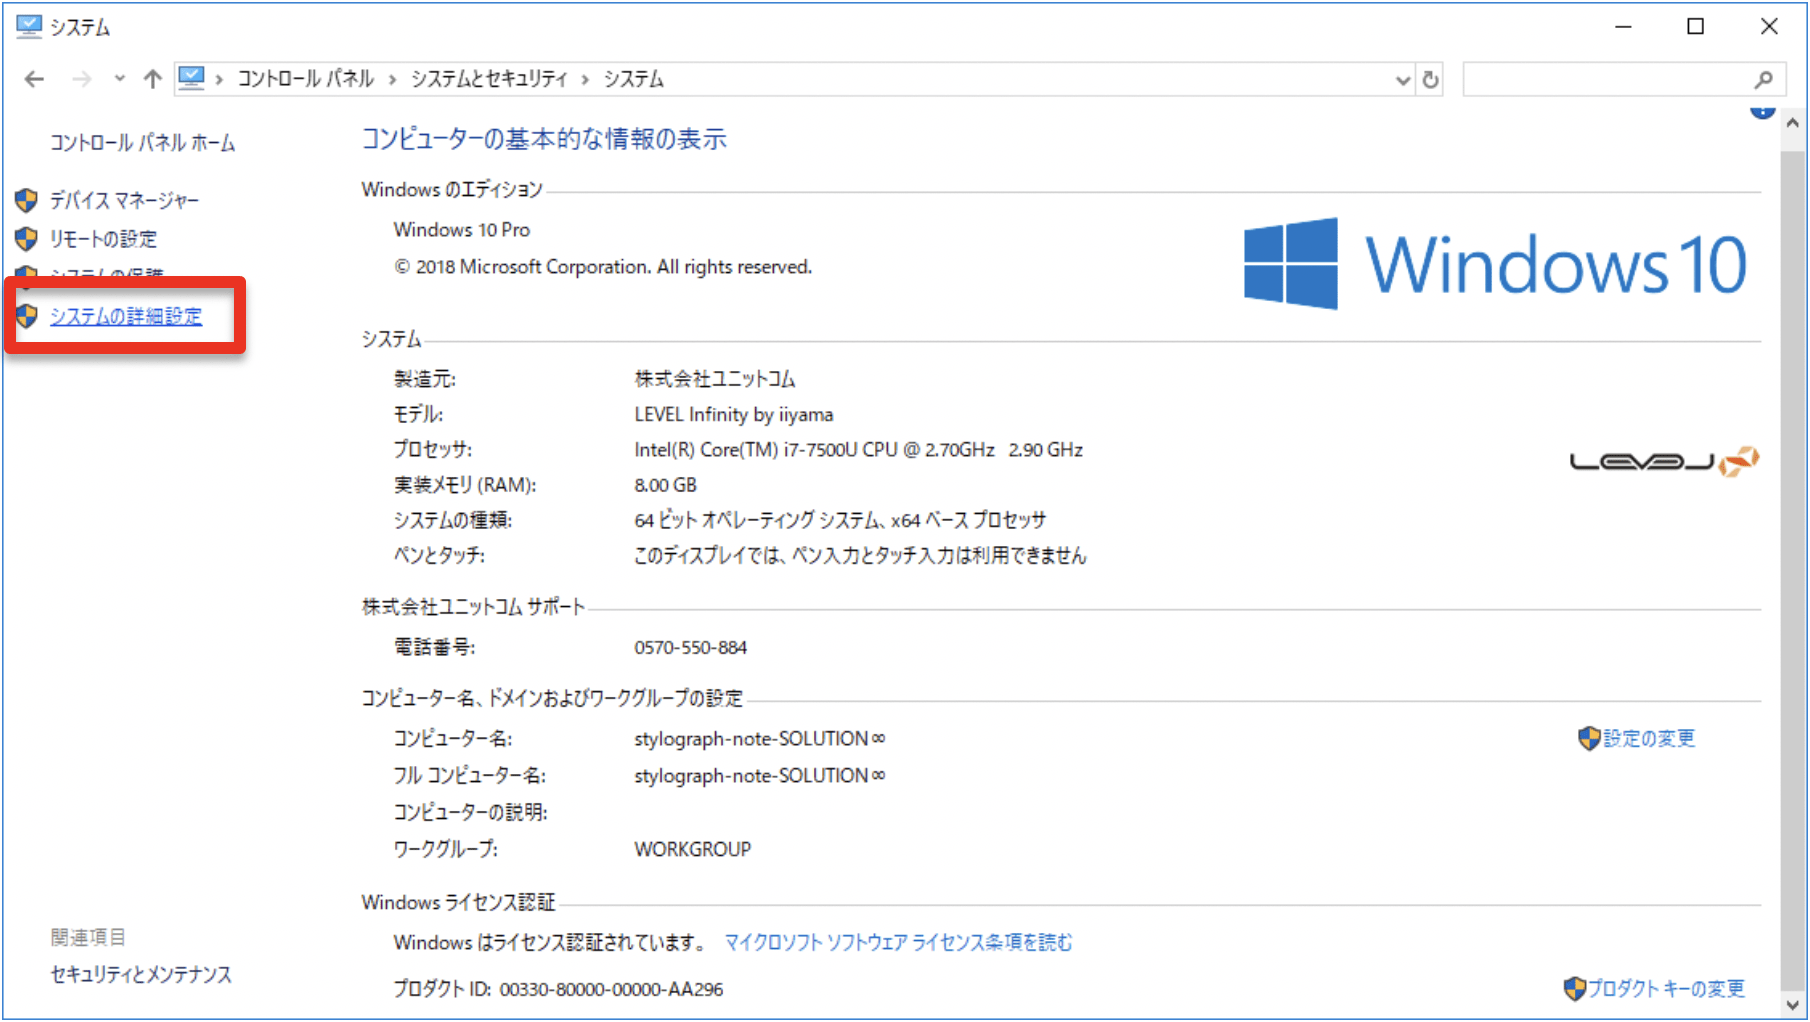The width and height of the screenshot is (1810, 1022).
Task: Click shield icon beside プロダクト キーの変更
Action: coord(1575,988)
